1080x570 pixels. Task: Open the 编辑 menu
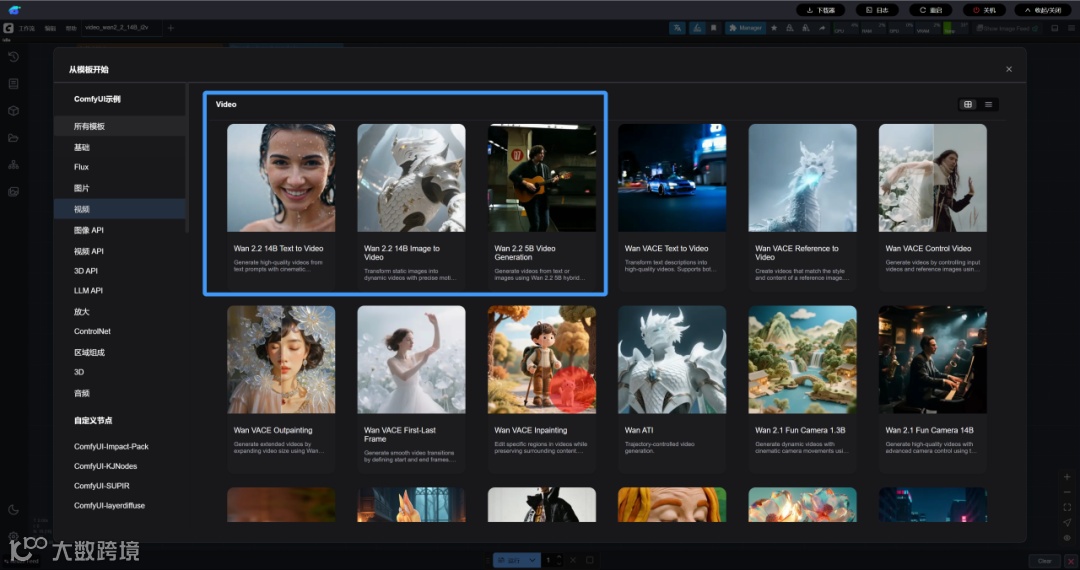coord(50,29)
